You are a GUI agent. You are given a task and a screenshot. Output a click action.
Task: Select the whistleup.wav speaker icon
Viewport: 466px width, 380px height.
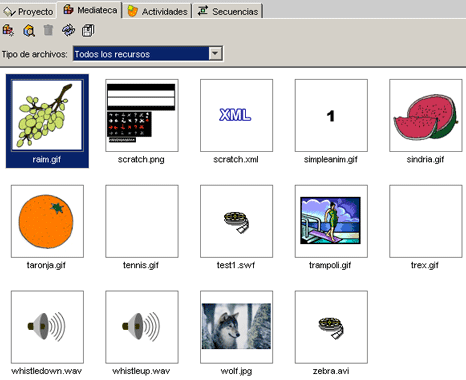tap(142, 327)
